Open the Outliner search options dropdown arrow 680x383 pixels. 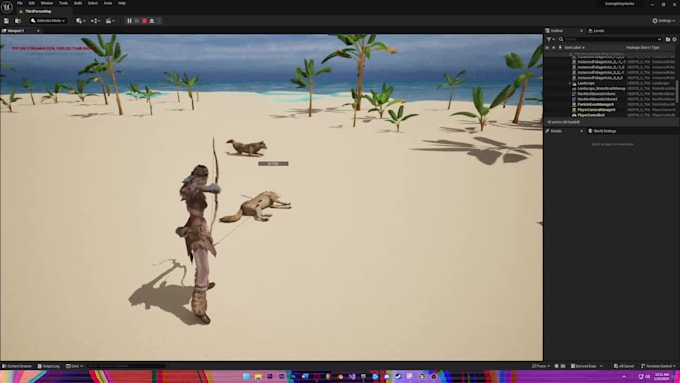tap(659, 39)
